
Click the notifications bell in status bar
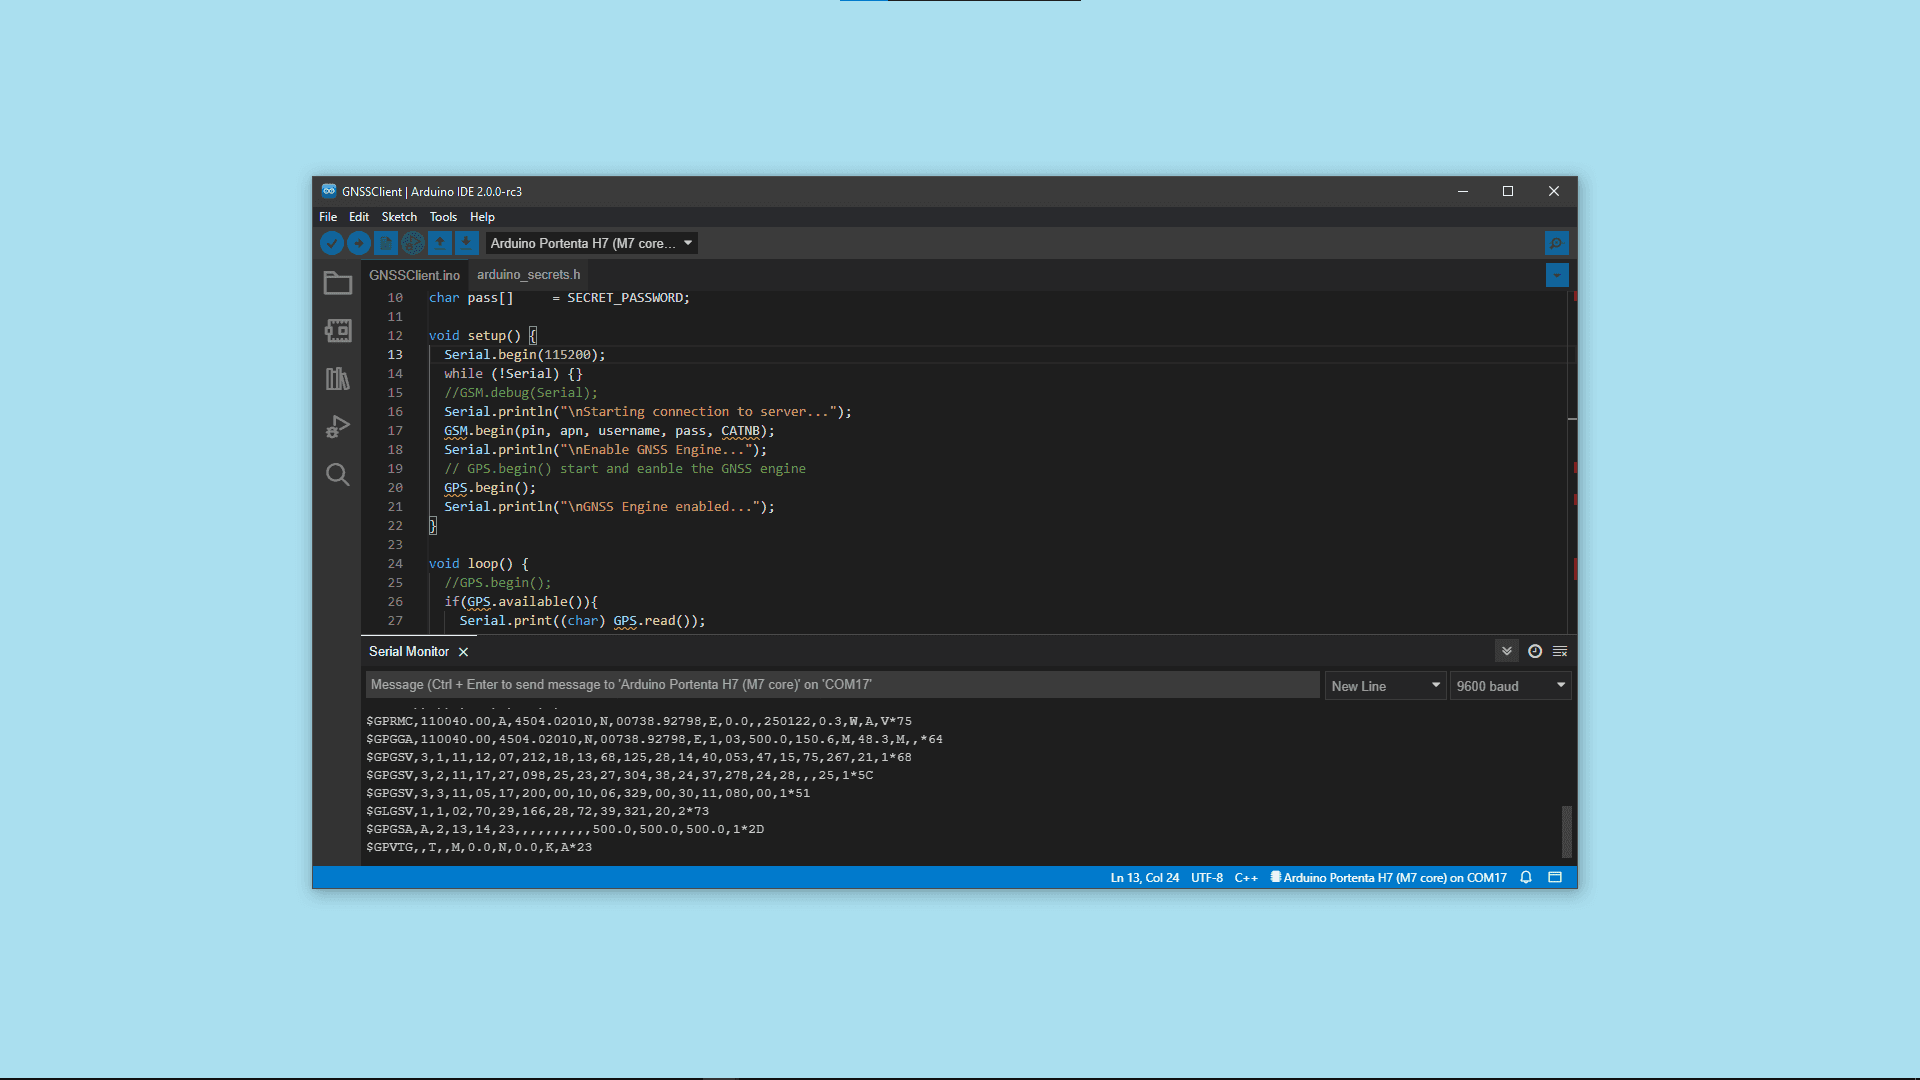tap(1526, 878)
